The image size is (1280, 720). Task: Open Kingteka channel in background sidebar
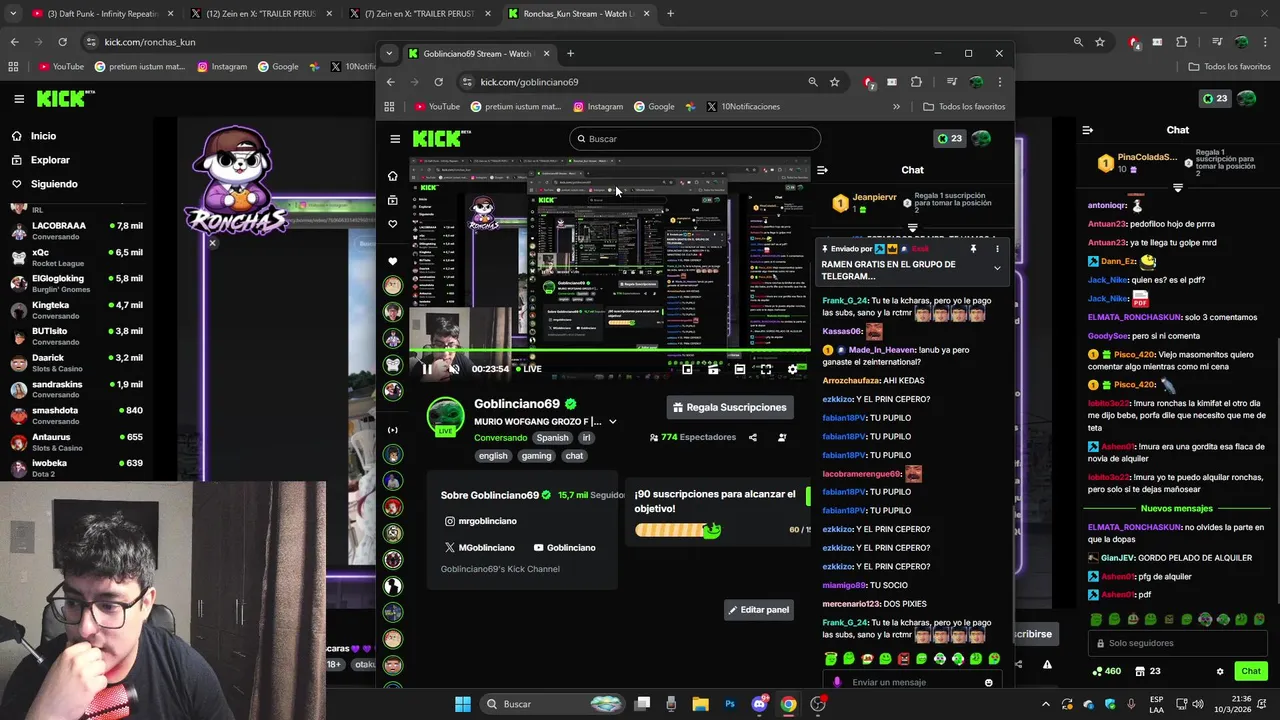point(78,310)
